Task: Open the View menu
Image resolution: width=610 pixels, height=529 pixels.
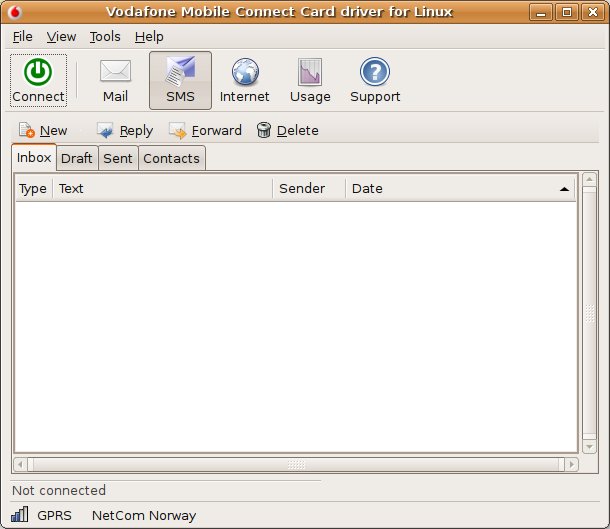Action: [x=61, y=37]
